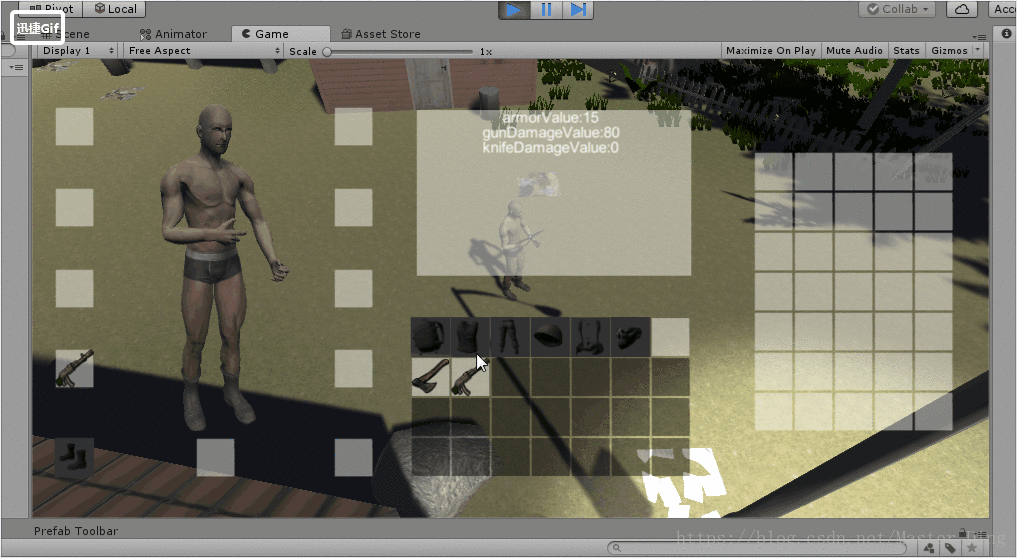The width and height of the screenshot is (1017, 558).
Task: Adjust the Scale slider handle
Action: coord(328,51)
